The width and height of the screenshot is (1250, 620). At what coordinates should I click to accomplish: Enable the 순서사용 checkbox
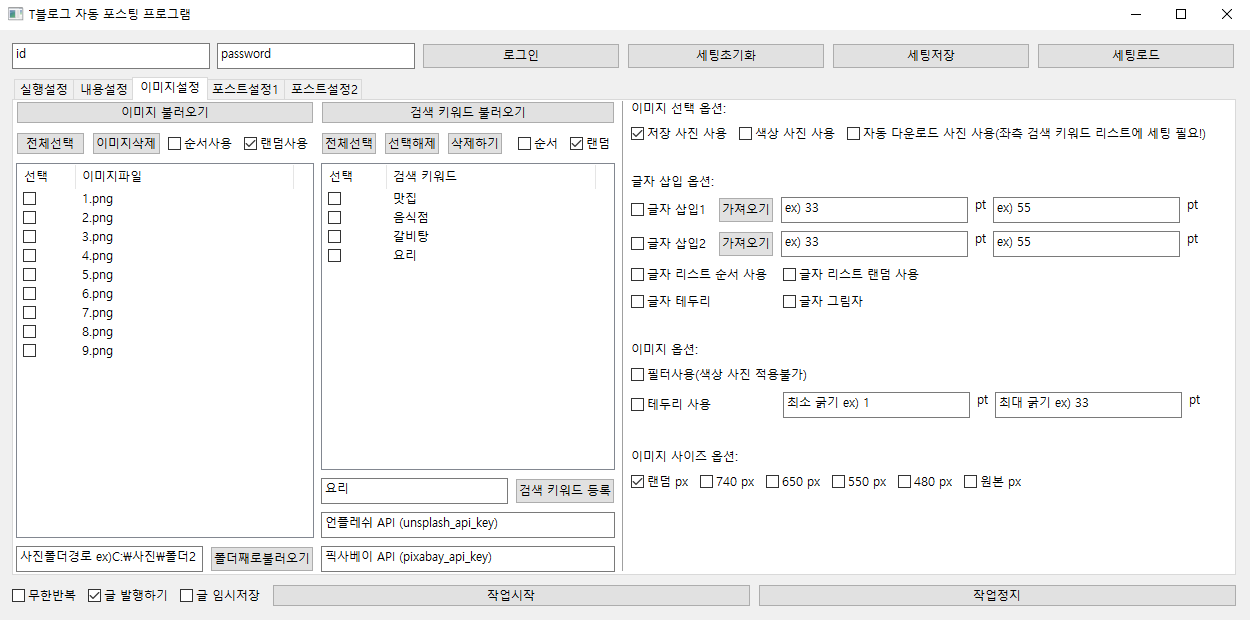175,143
